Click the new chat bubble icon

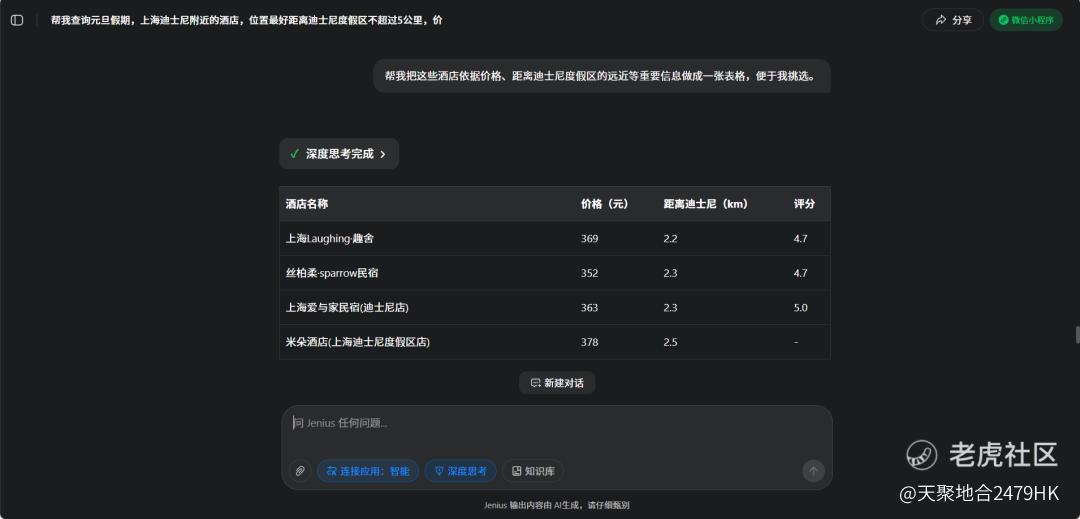coord(535,383)
